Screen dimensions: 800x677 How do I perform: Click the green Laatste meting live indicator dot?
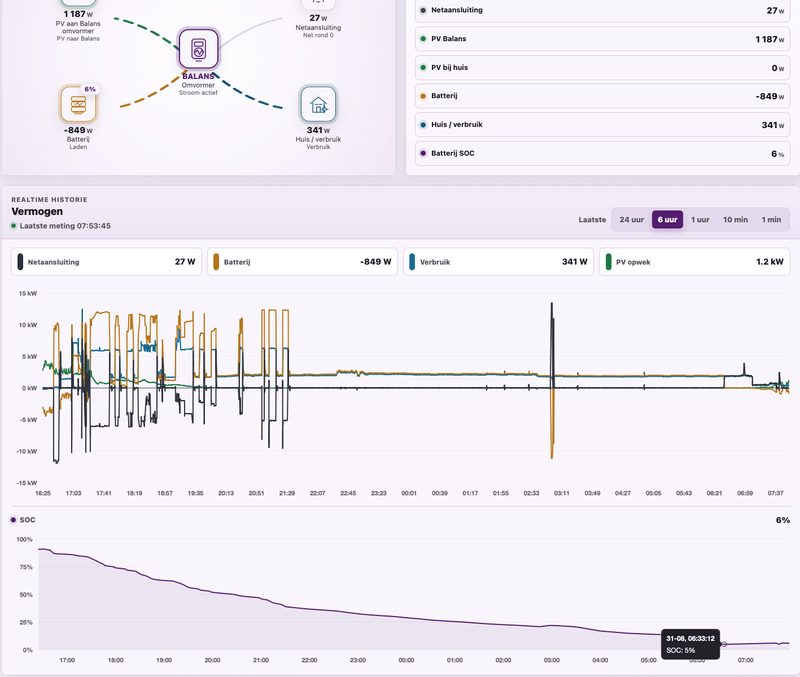pyautogui.click(x=14, y=225)
